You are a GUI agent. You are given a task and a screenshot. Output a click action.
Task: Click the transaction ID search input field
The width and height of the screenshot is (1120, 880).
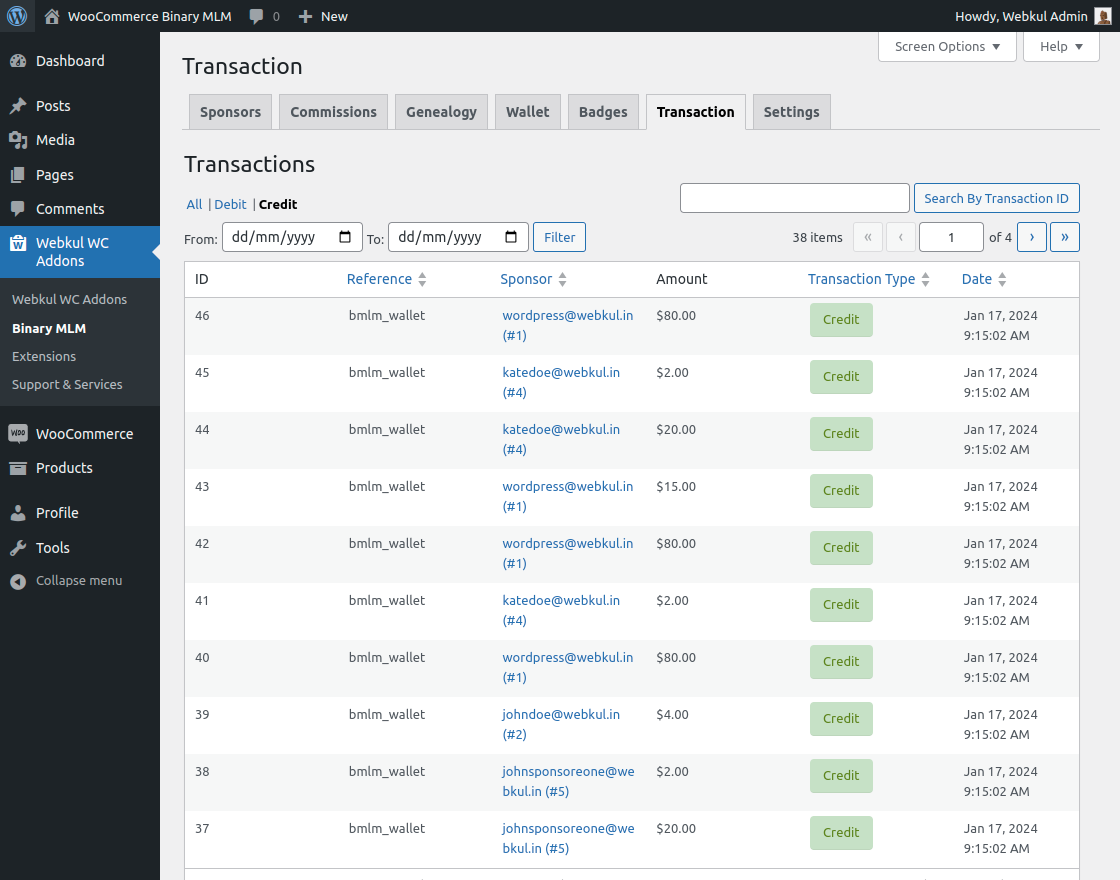(794, 198)
